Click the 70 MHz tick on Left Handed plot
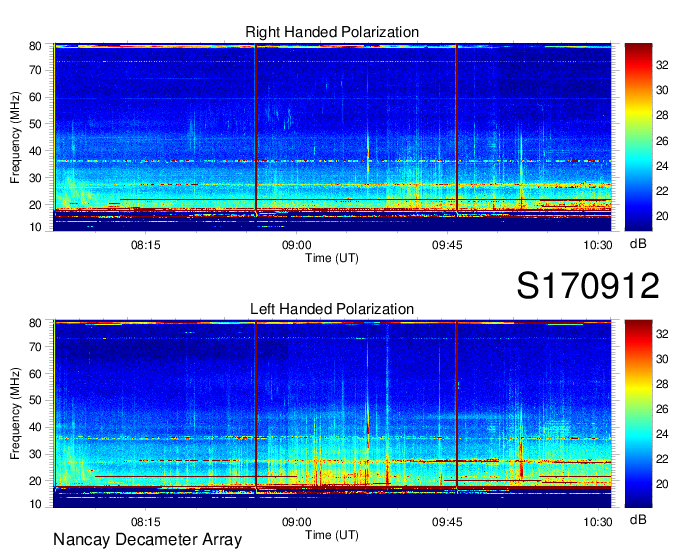 click(x=35, y=347)
